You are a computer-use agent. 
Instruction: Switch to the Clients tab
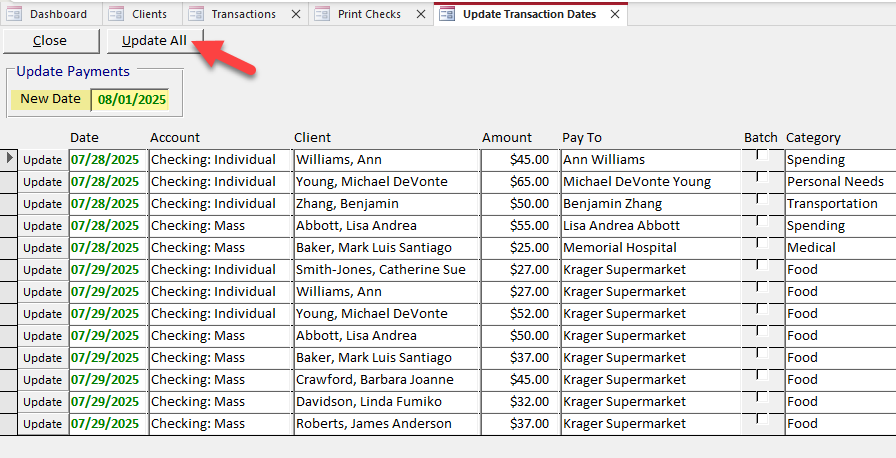(149, 14)
